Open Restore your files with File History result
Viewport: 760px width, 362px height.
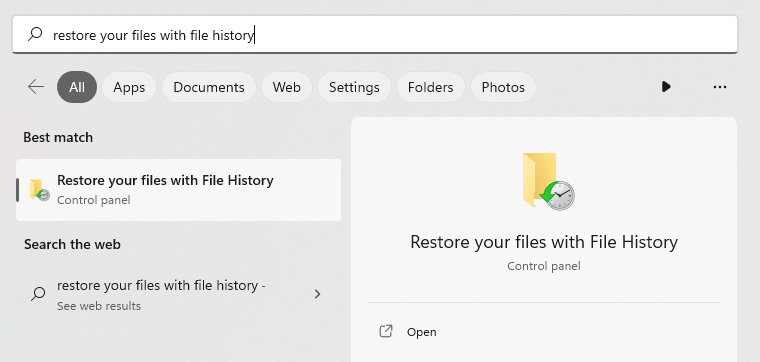tap(178, 190)
